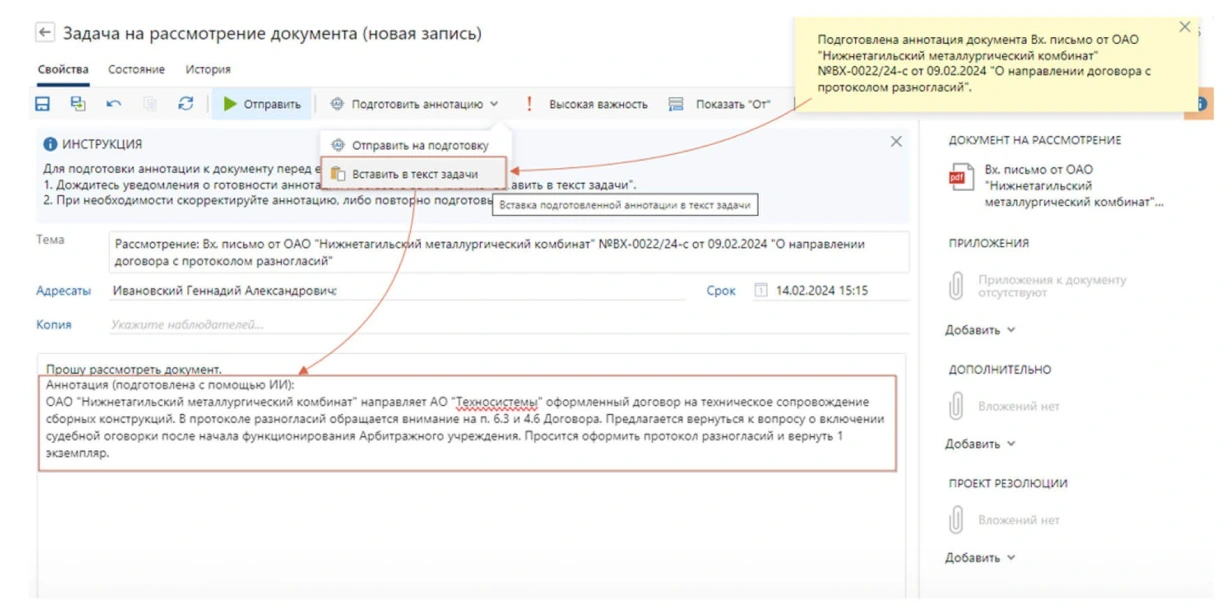Open Добавить dropdown under Приложения
The height and width of the screenshot is (614, 1228).
point(980,330)
